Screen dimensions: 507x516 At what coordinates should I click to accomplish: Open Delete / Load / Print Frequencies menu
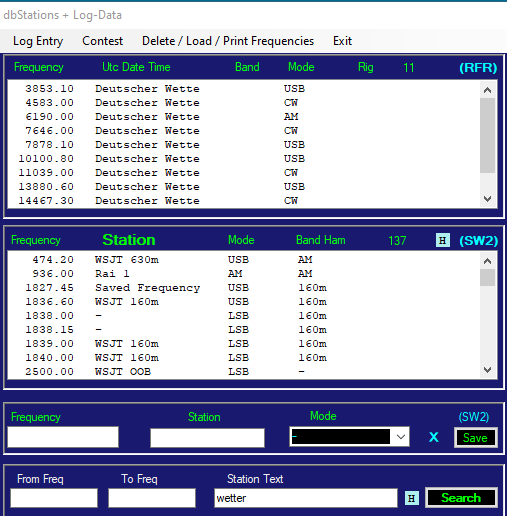(x=228, y=41)
